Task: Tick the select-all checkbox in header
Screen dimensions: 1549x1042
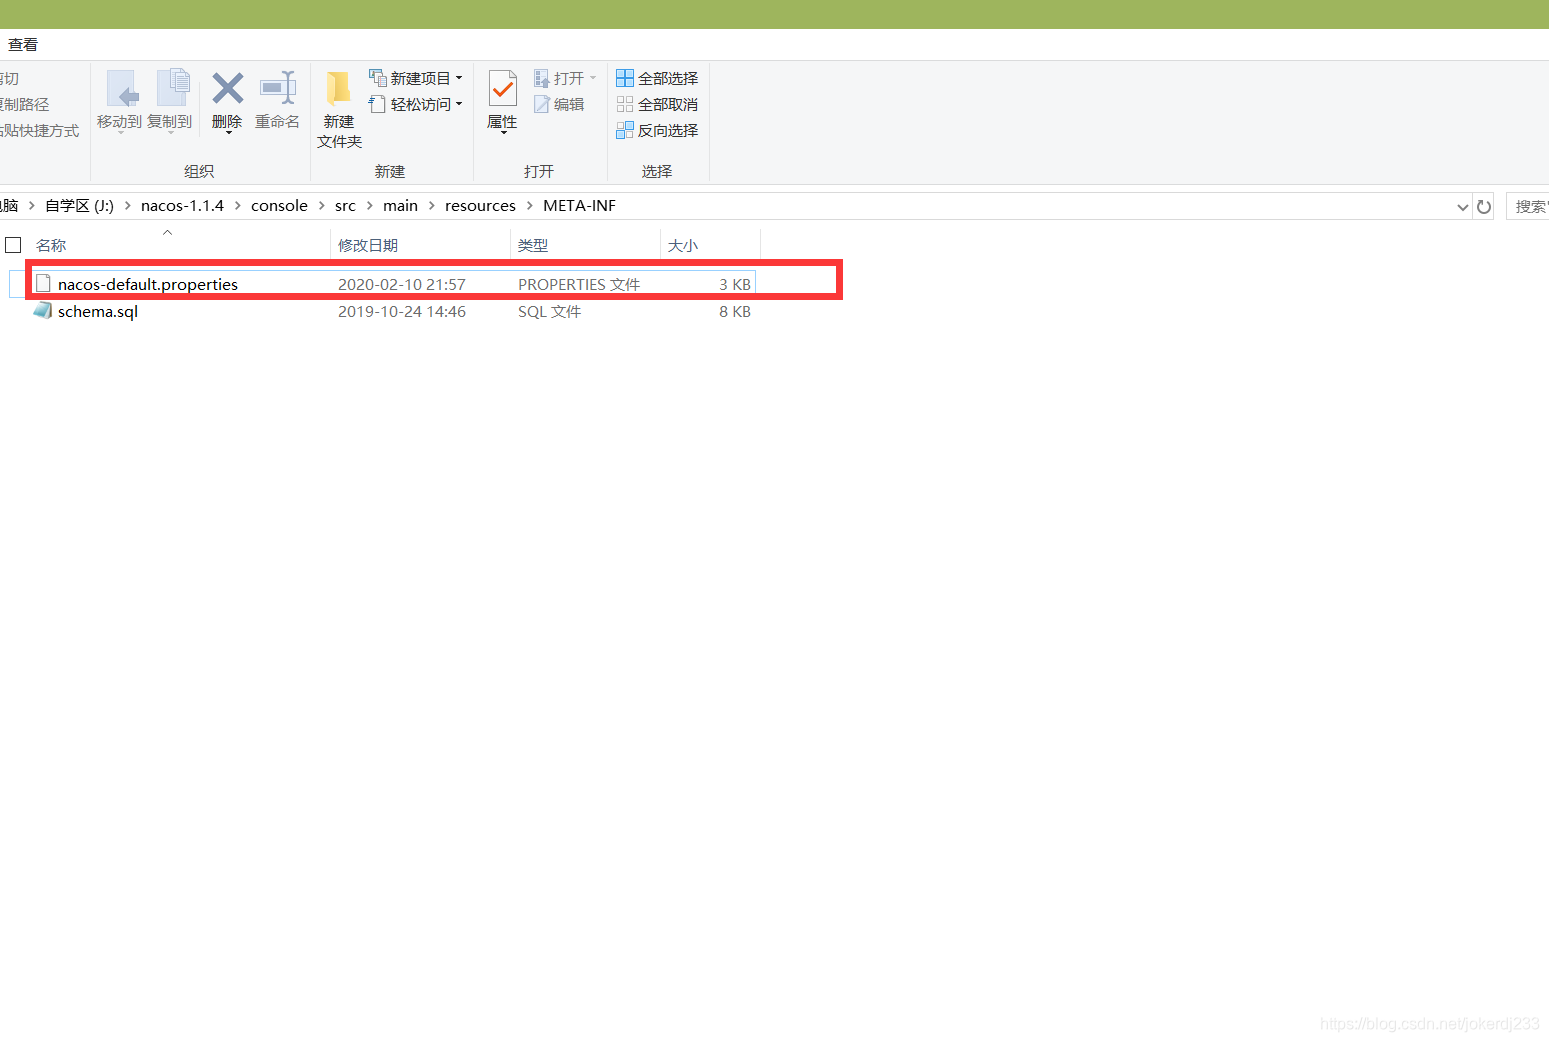Action: click(13, 245)
